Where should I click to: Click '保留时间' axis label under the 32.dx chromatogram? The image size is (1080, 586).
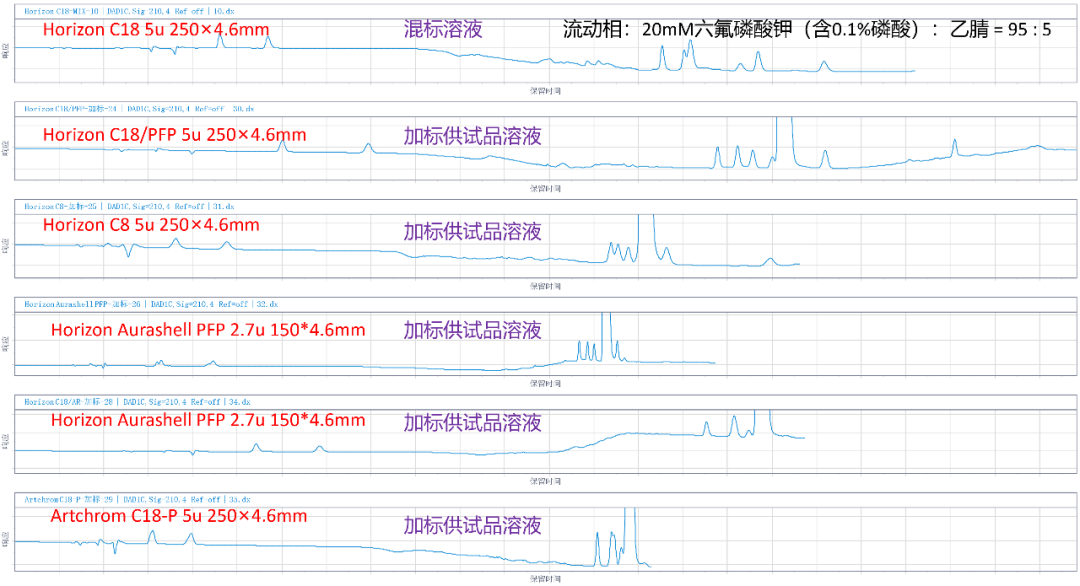(545, 384)
